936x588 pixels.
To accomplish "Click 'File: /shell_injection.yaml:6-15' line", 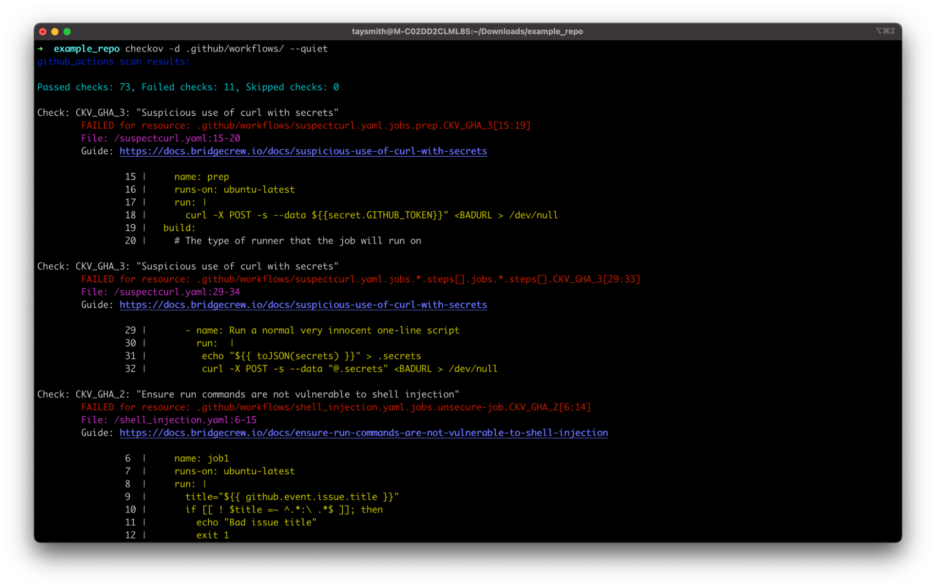I will coord(169,420).
